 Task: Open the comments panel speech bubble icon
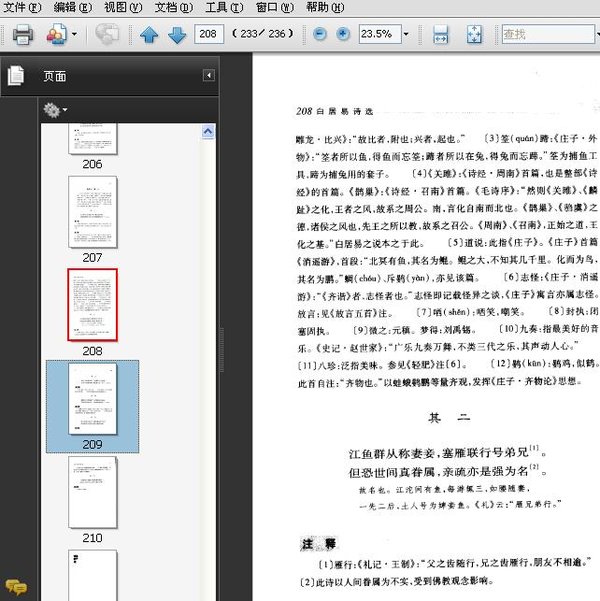[15, 585]
